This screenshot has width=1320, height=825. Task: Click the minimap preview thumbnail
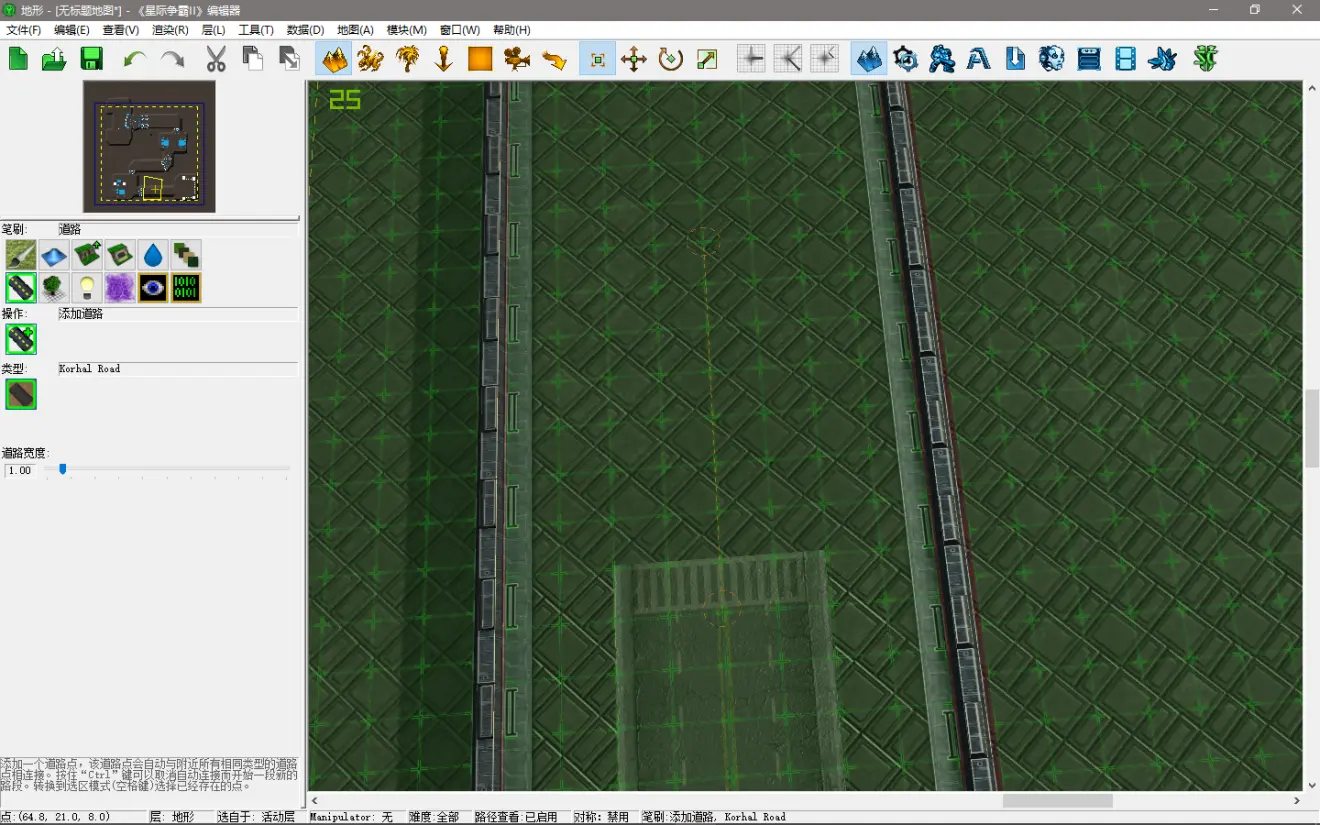149,146
